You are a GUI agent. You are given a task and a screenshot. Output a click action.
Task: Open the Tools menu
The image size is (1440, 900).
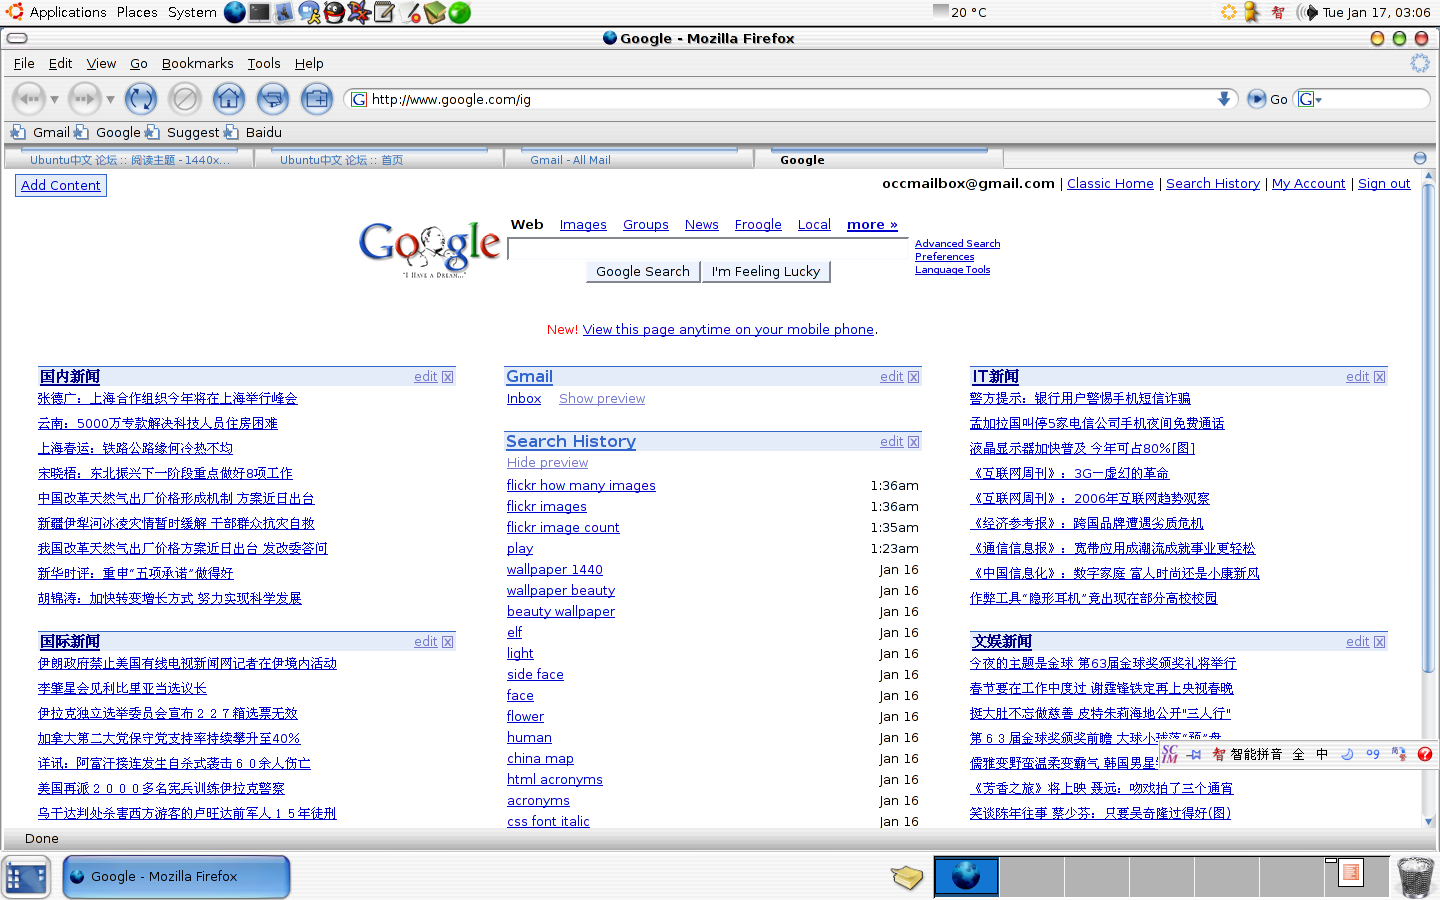point(264,63)
